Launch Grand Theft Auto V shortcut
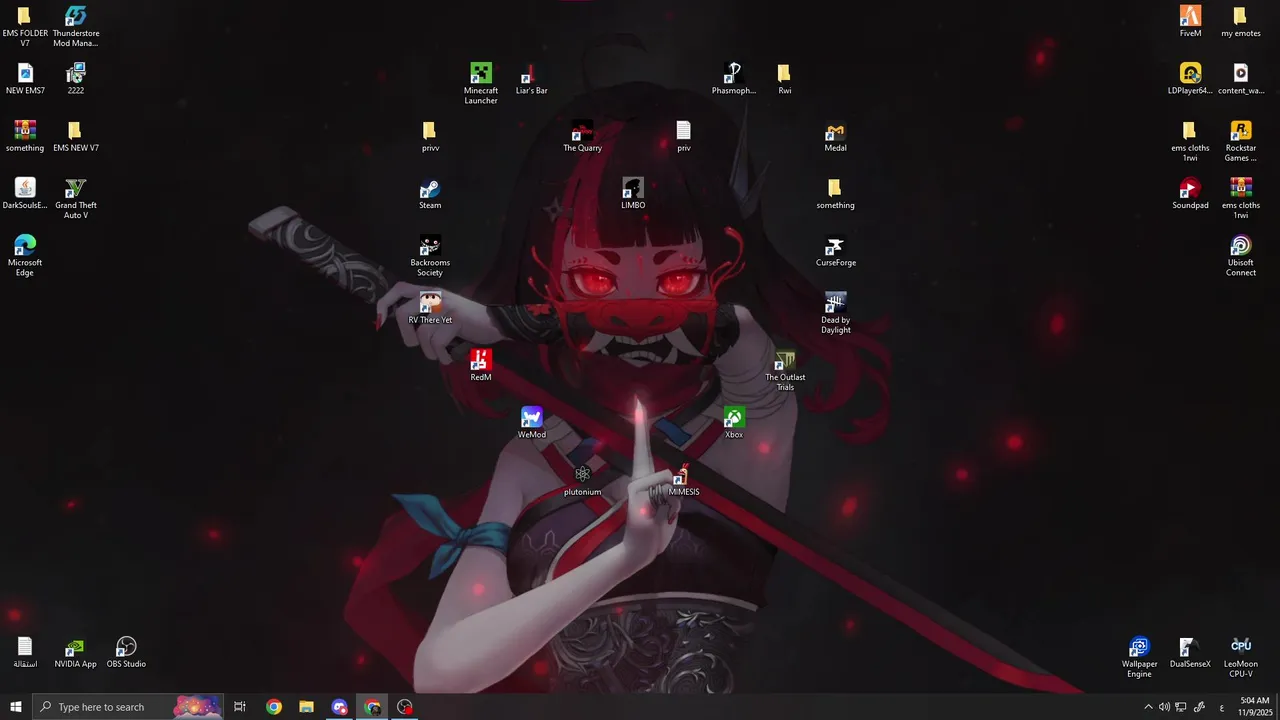Screen dimensions: 1280x720 click(x=75, y=188)
